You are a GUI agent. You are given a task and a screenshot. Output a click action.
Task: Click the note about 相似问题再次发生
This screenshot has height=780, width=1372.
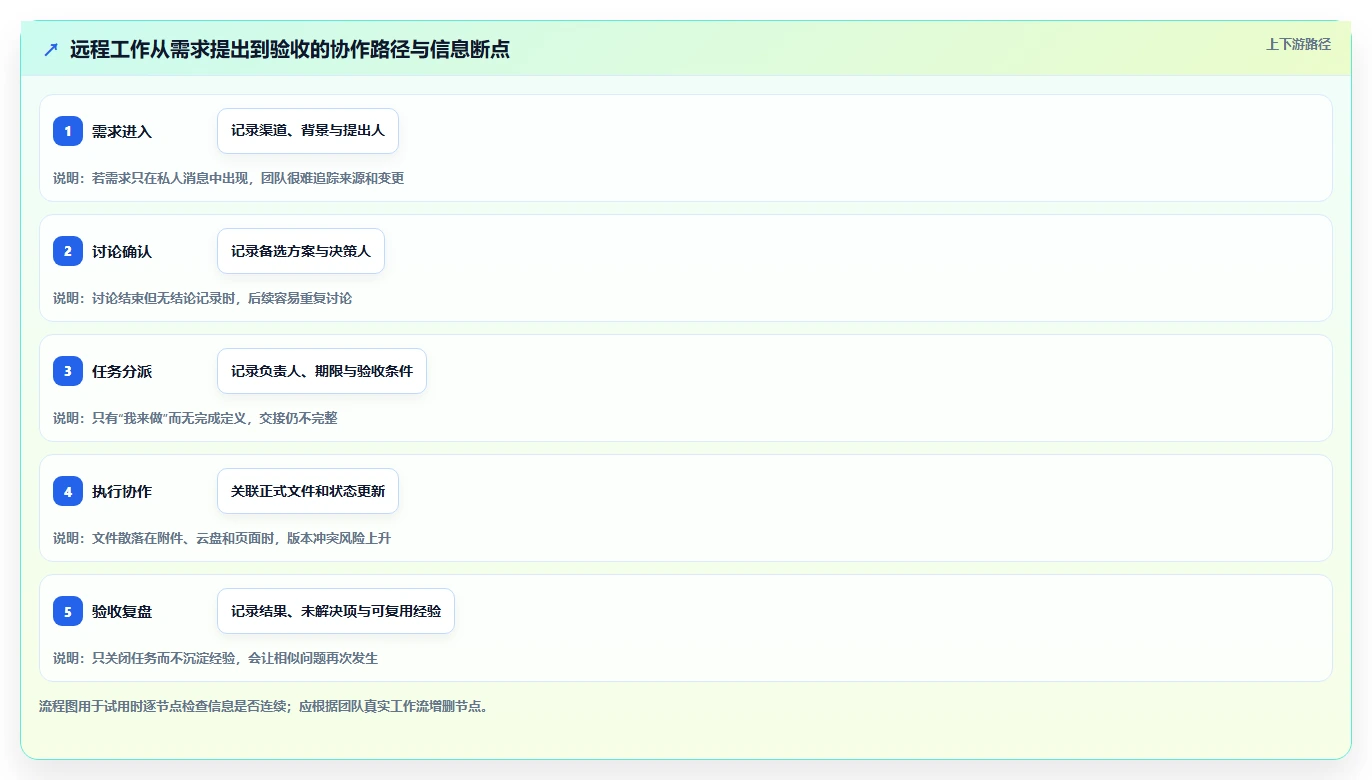pos(215,658)
